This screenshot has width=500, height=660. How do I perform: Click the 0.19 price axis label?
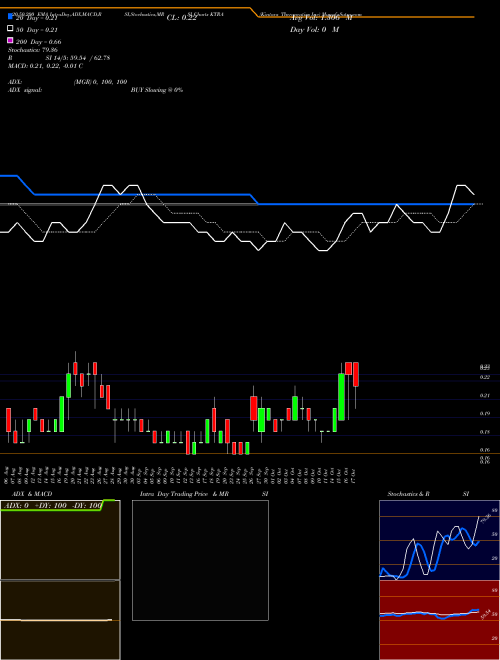coord(485,414)
